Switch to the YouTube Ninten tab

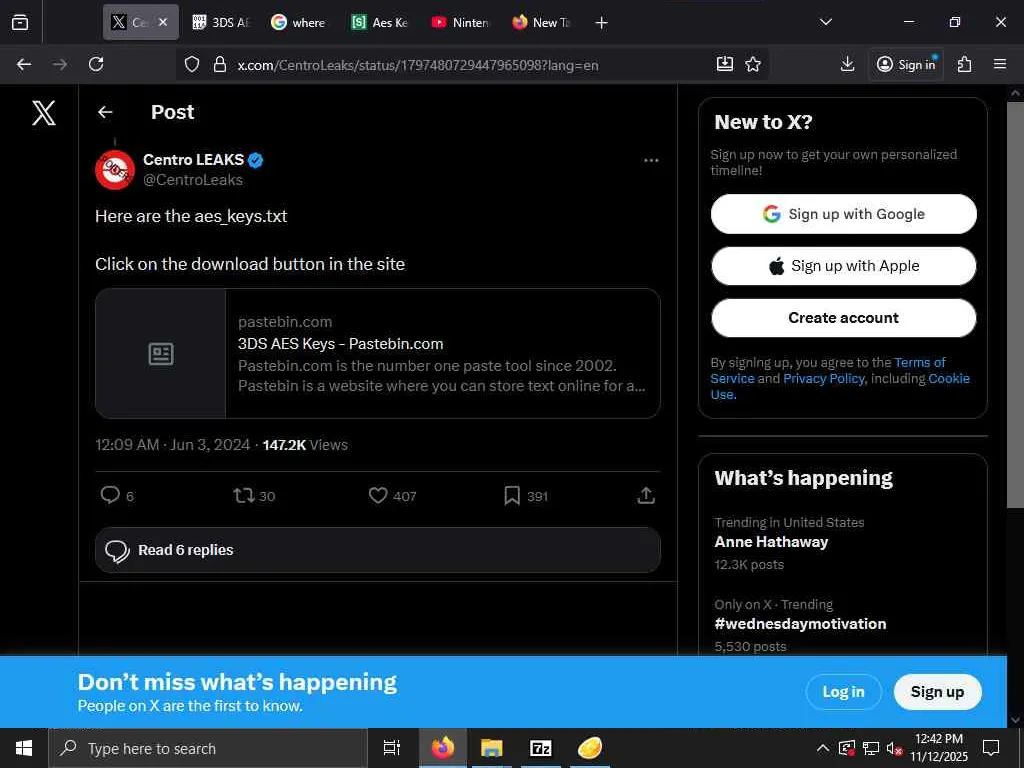click(x=461, y=22)
